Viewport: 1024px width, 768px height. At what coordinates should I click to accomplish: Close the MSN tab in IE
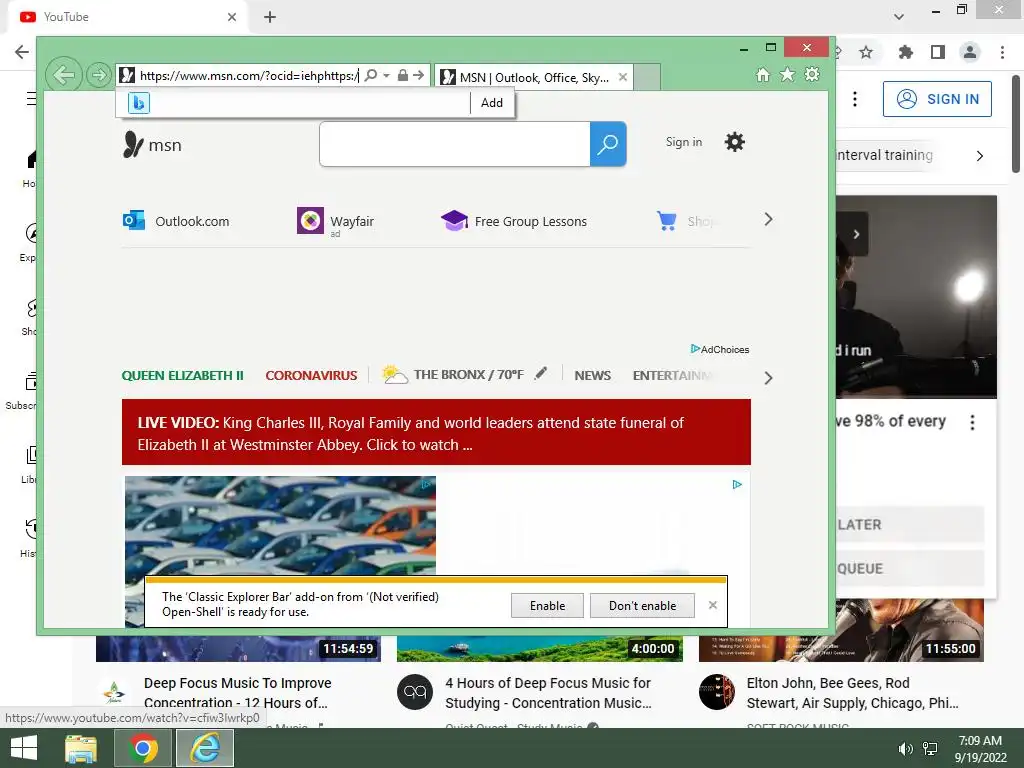[623, 77]
